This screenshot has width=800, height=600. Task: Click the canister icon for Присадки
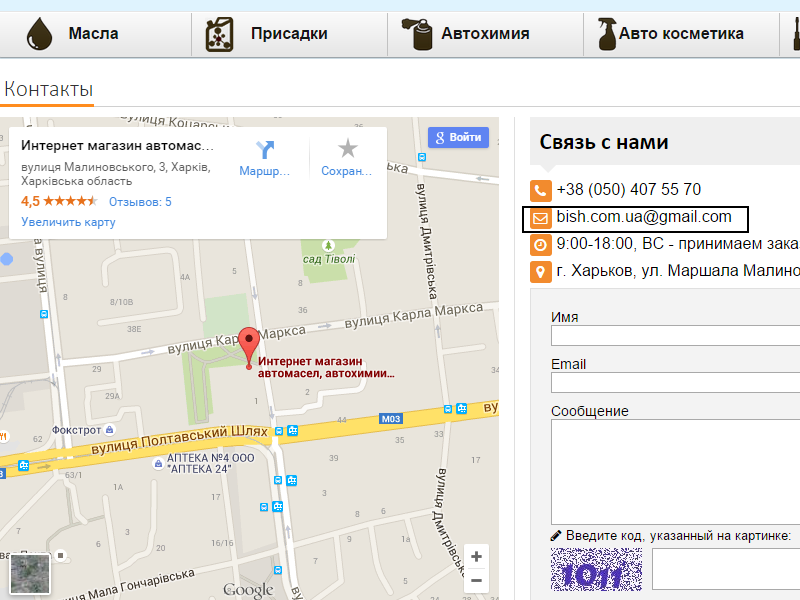[220, 34]
